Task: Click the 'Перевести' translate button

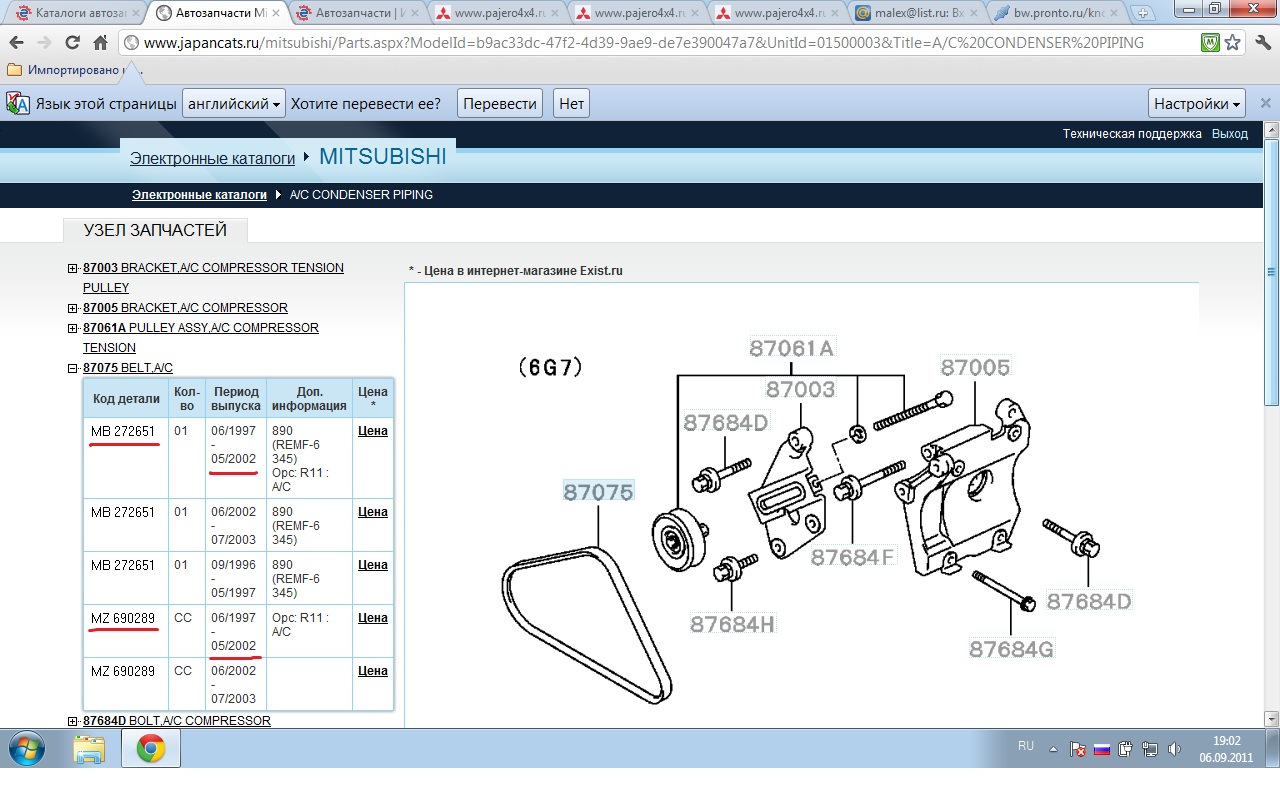Action: pyautogui.click(x=500, y=104)
